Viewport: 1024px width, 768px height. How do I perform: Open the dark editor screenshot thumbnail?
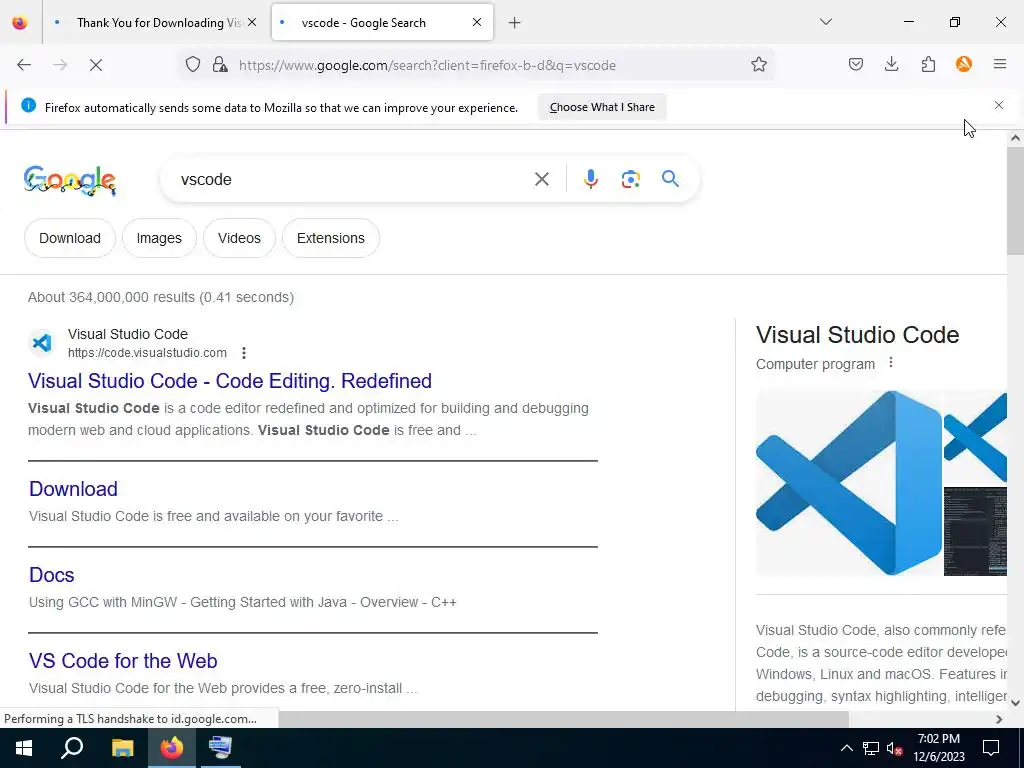pyautogui.click(x=975, y=532)
